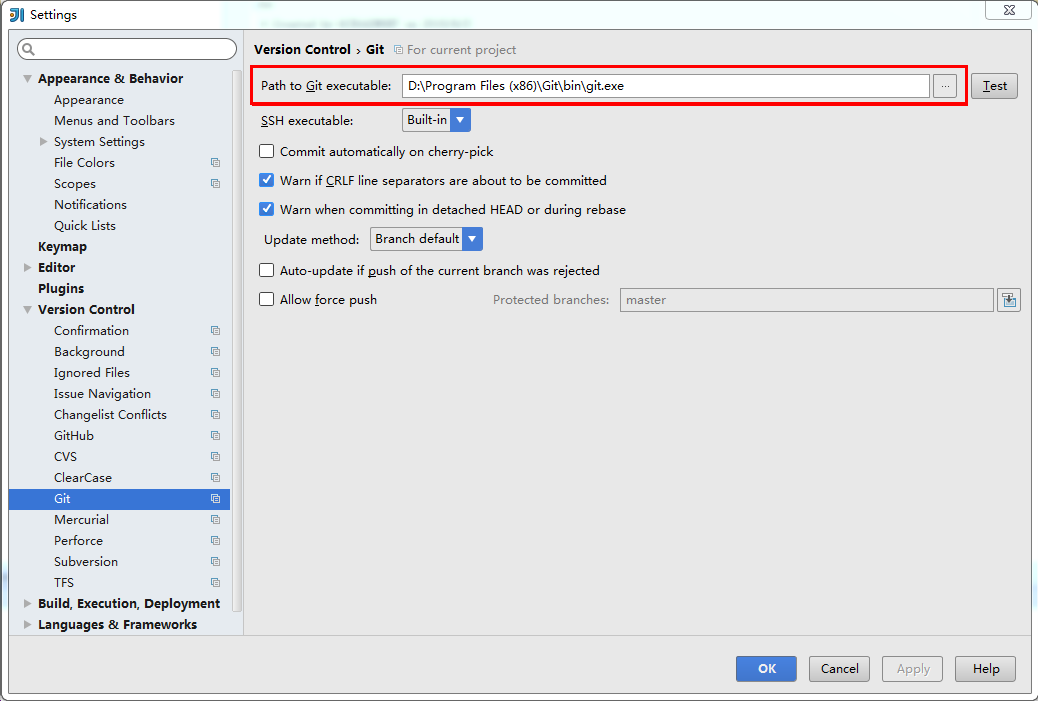Check Allow force push
The image size is (1038, 701).
click(x=267, y=299)
